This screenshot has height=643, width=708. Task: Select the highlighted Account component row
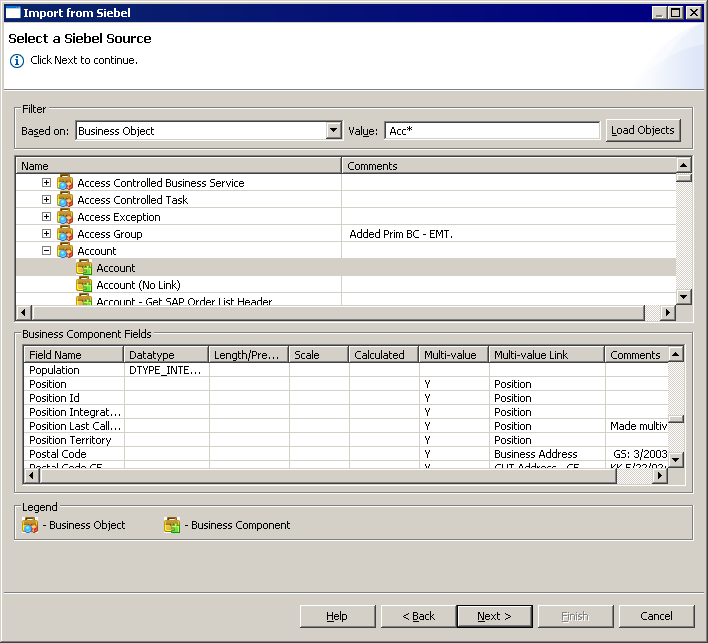[x=346, y=268]
